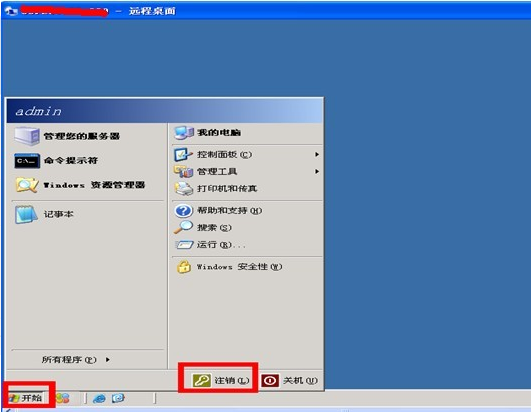
Task: Expand the 控制面板 submenu arrow
Action: tap(317, 154)
